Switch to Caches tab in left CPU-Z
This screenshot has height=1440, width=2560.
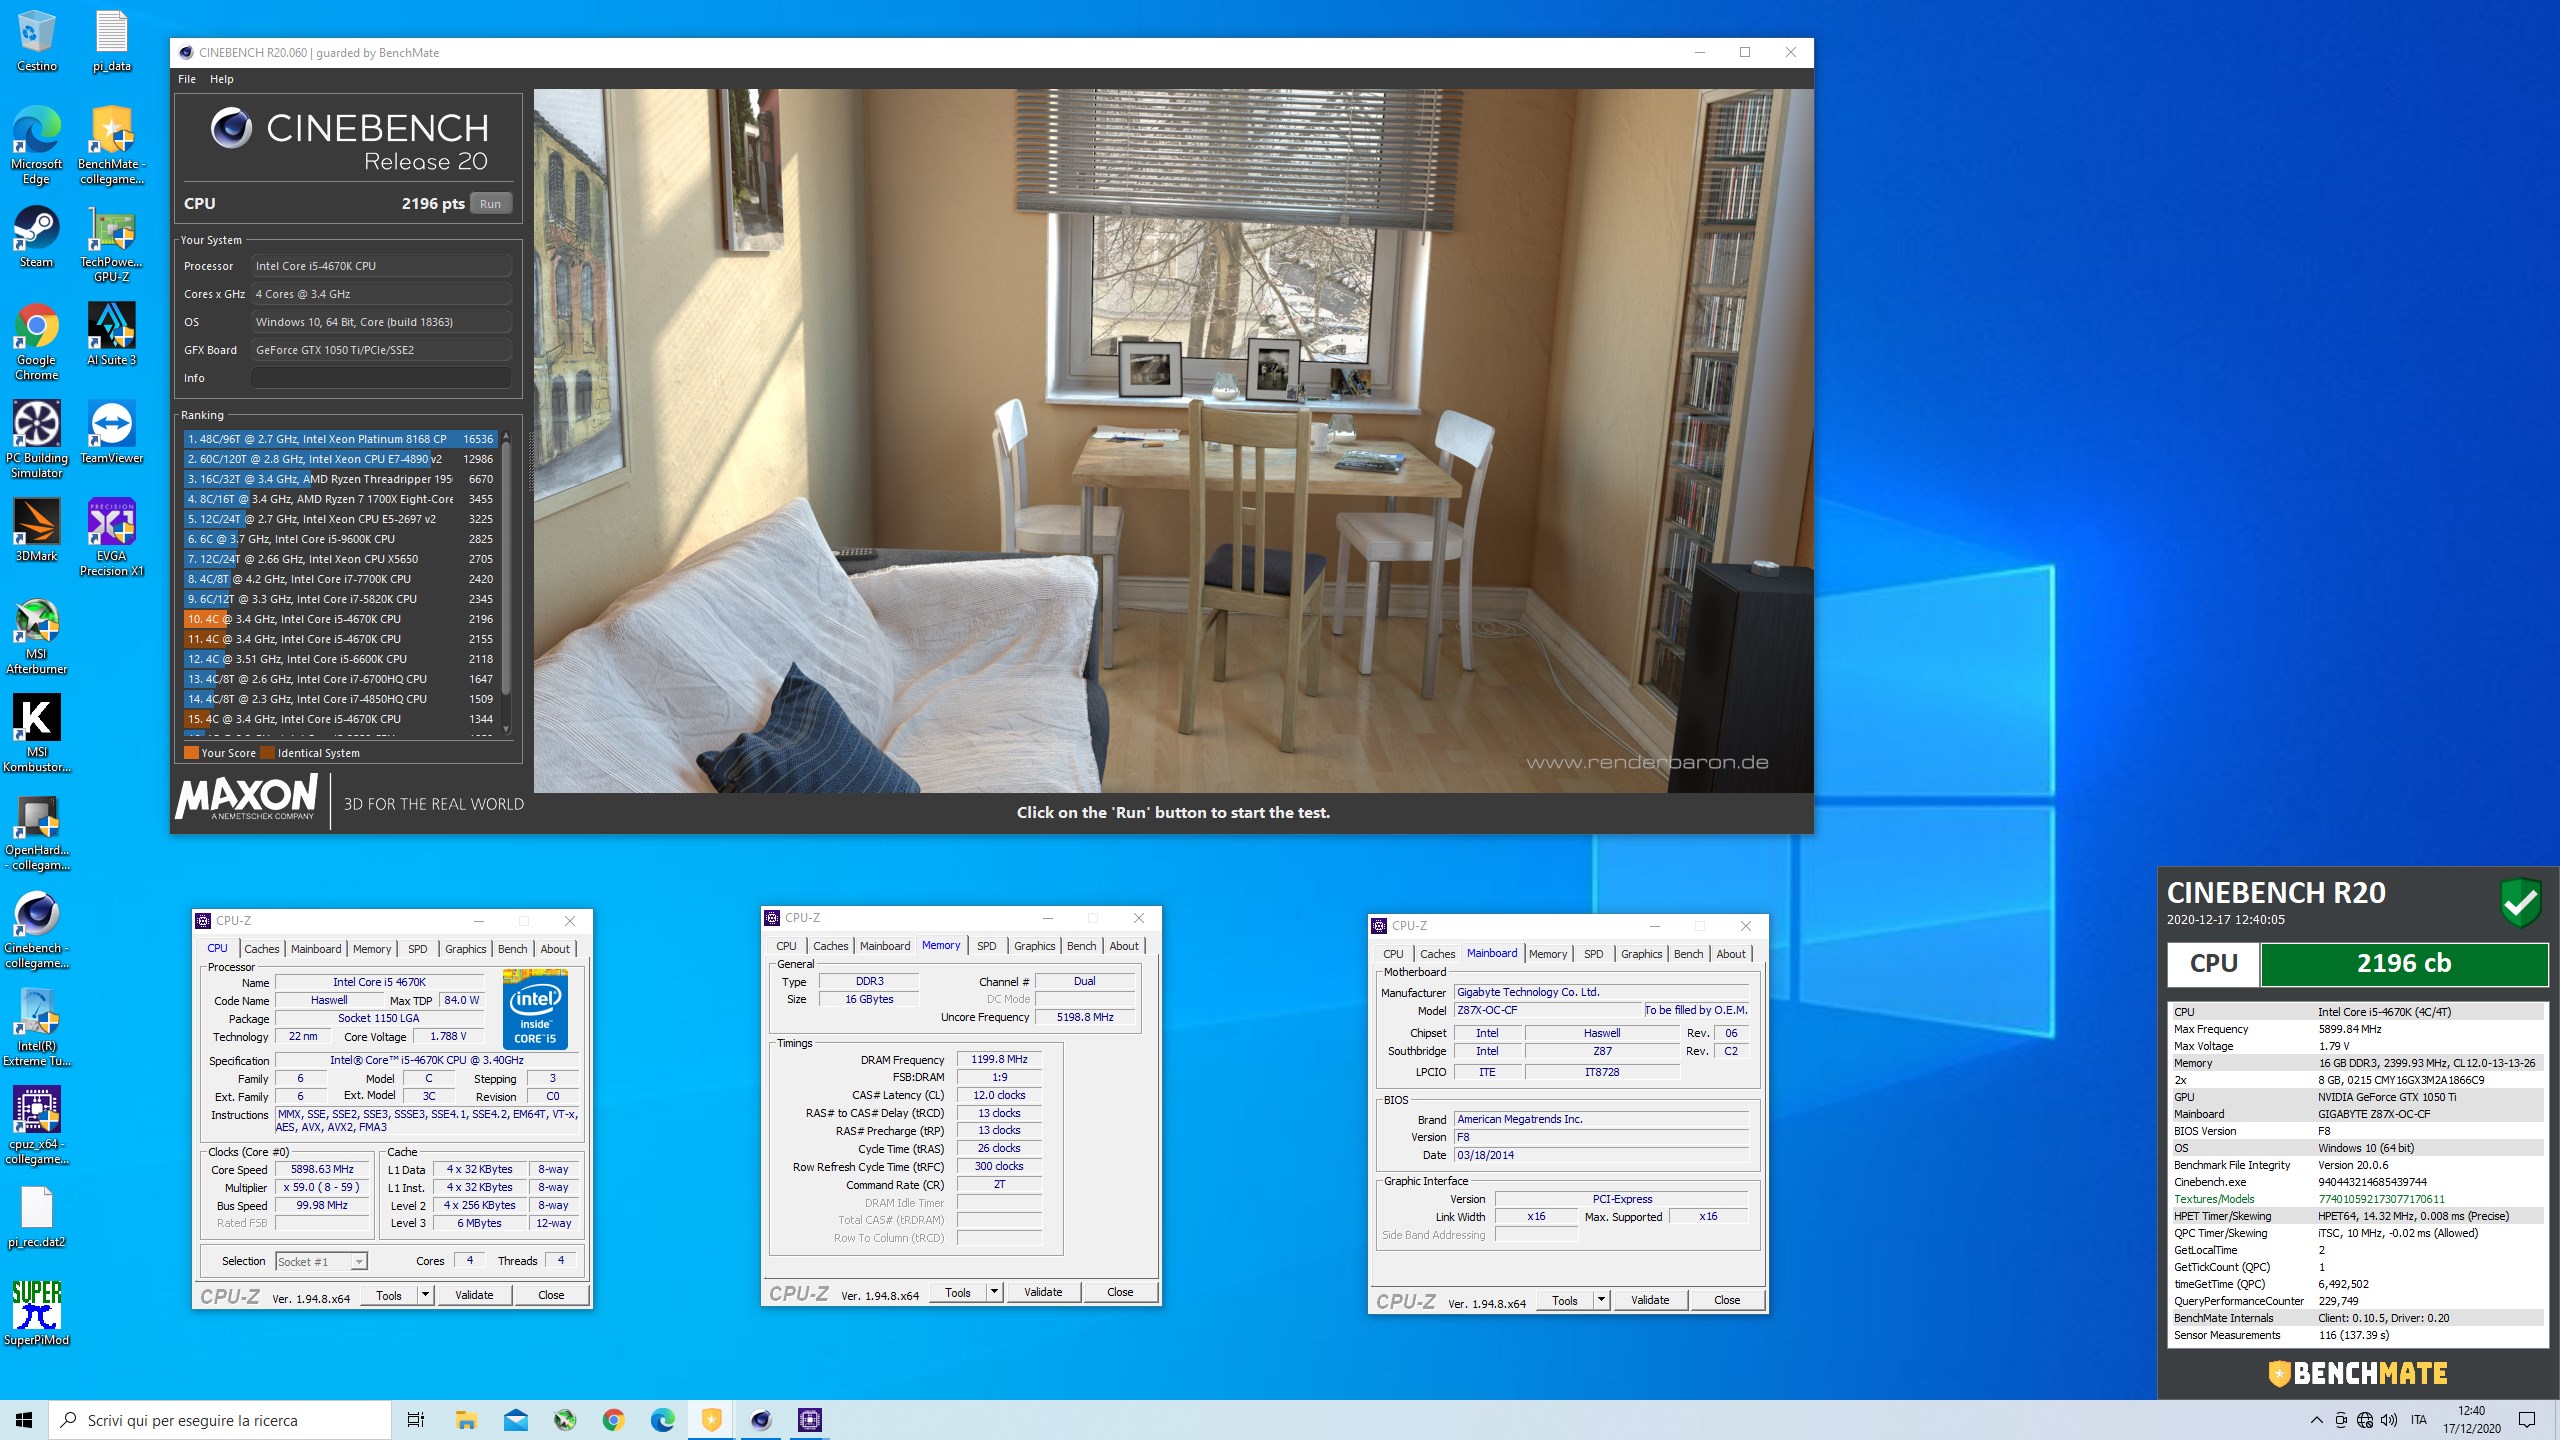(262, 949)
